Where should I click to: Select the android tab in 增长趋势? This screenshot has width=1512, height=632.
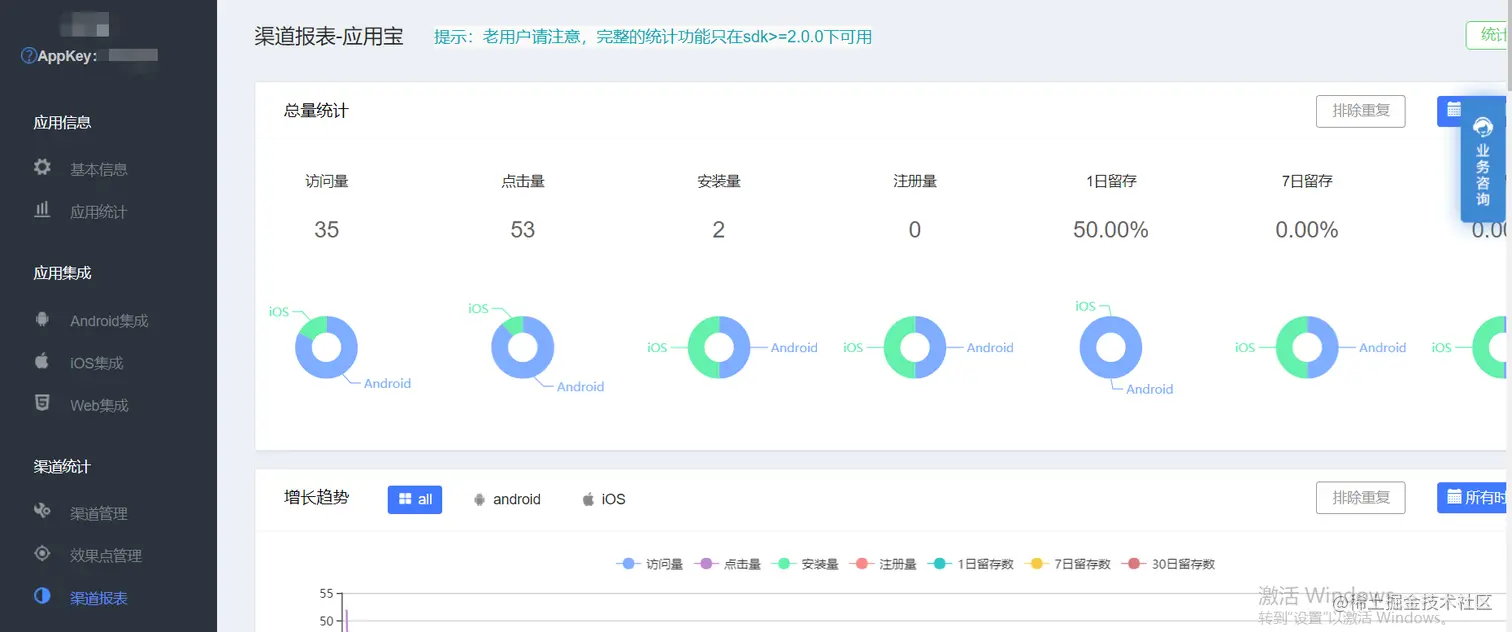point(507,499)
